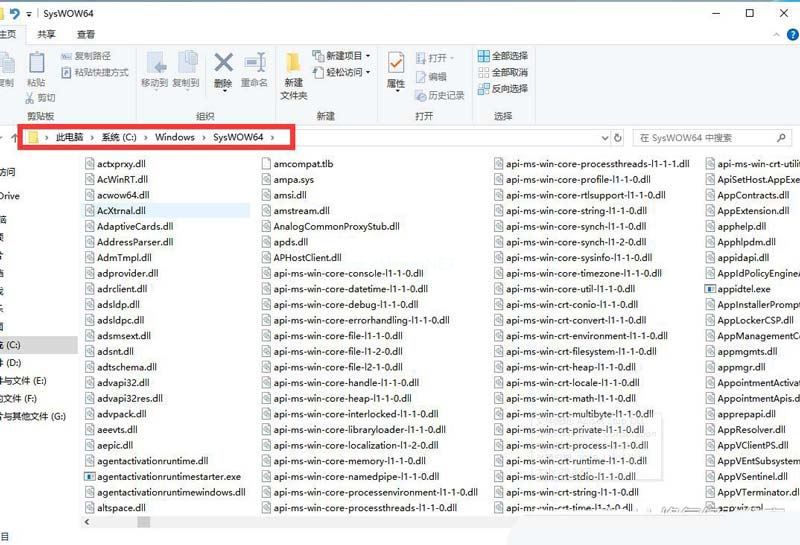This screenshot has height=545, width=800.
Task: Click the Copy path button
Action: coord(85,56)
